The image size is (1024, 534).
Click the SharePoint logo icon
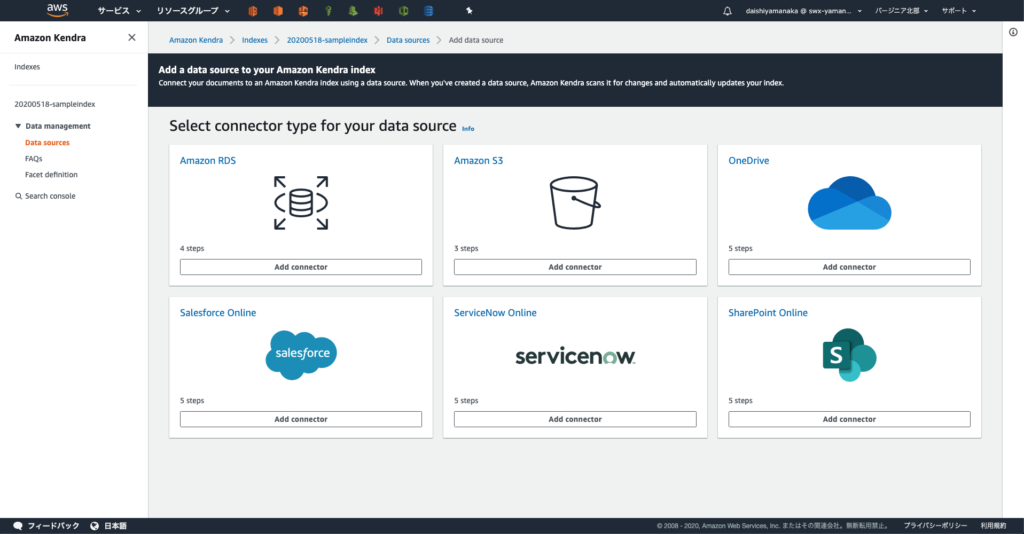click(849, 355)
